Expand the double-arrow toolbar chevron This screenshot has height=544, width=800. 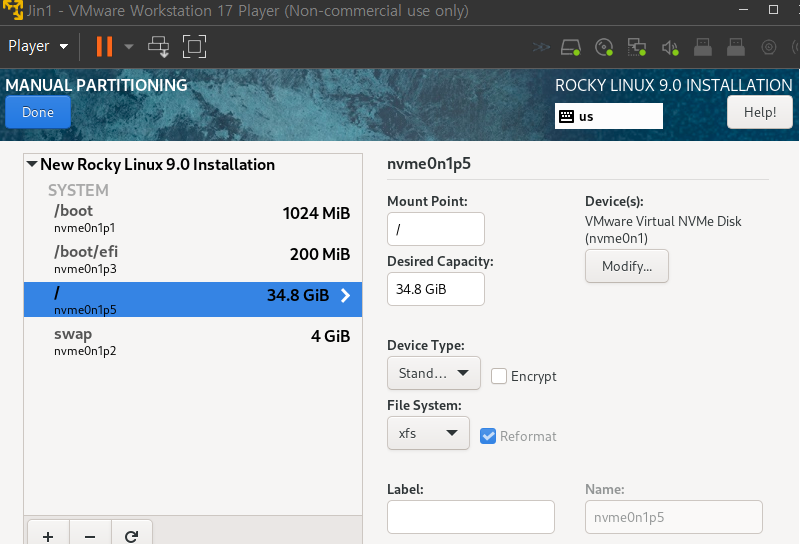click(x=541, y=47)
